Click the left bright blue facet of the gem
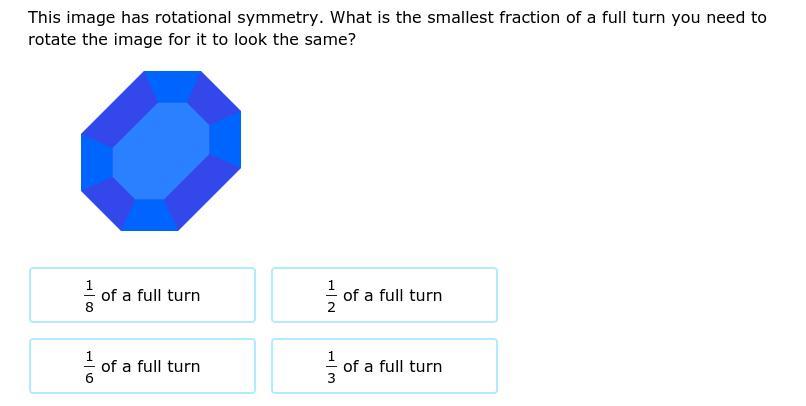Image resolution: width=806 pixels, height=406 pixels. tap(95, 161)
